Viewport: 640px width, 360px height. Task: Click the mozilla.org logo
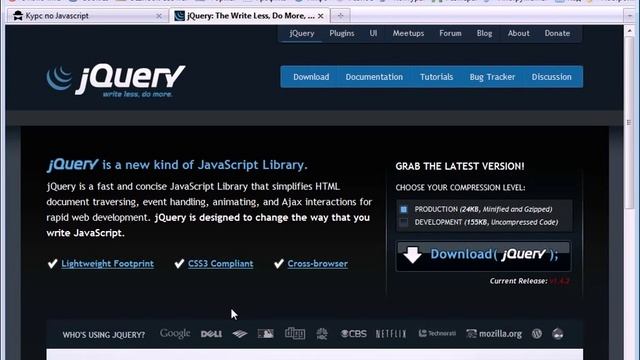(x=494, y=334)
